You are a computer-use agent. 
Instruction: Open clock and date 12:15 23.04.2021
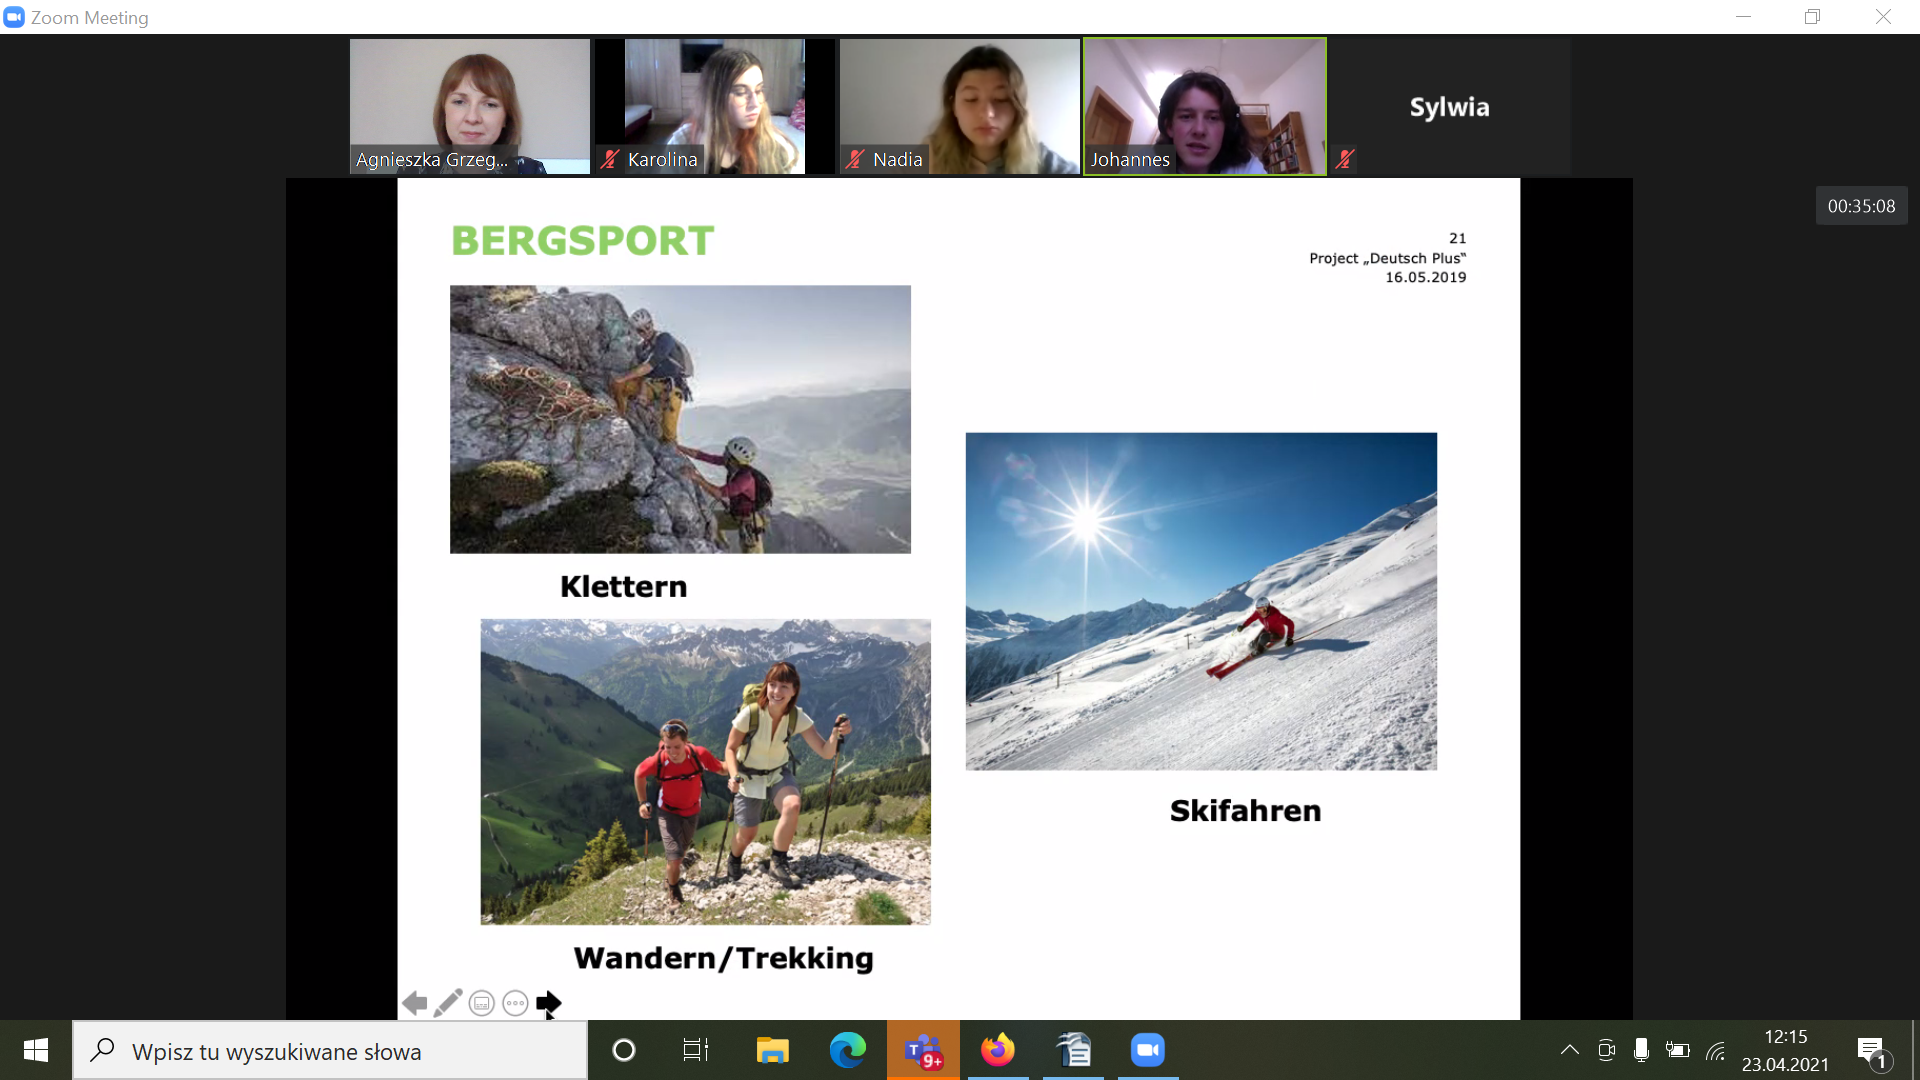[1786, 1051]
